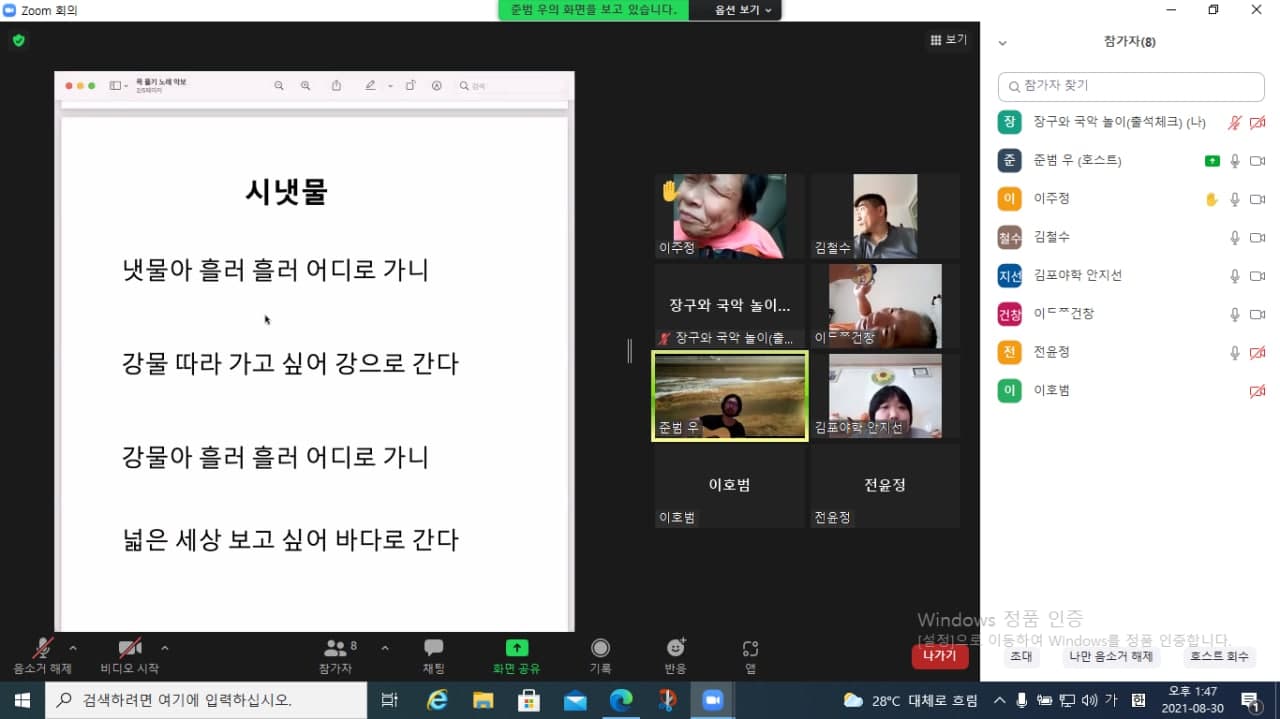This screenshot has height=719, width=1280.
Task: Click the green 화면 공유 share button
Action: tap(516, 656)
